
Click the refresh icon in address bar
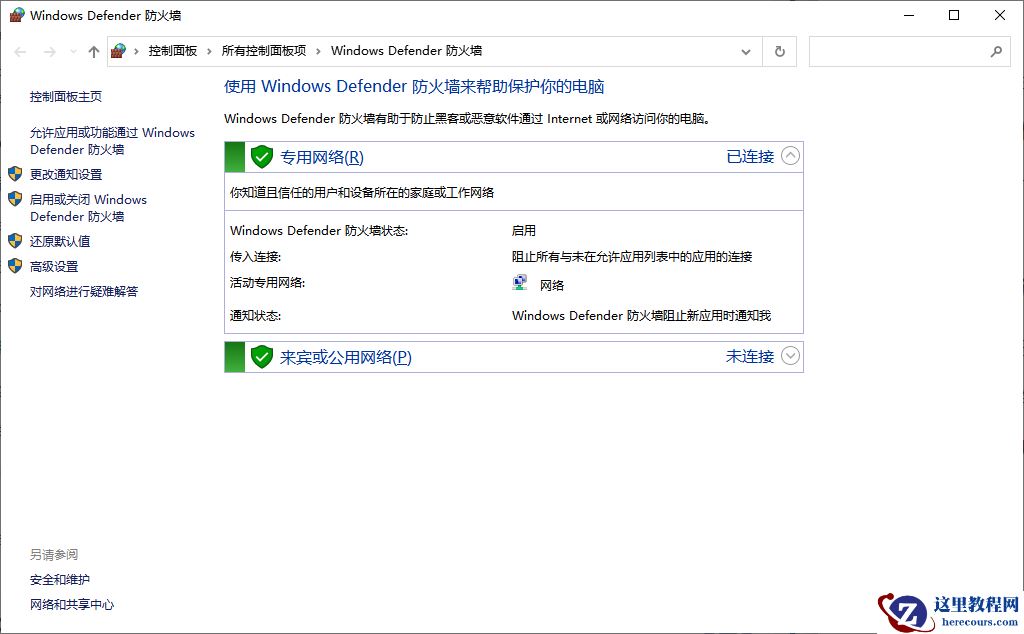click(x=779, y=51)
